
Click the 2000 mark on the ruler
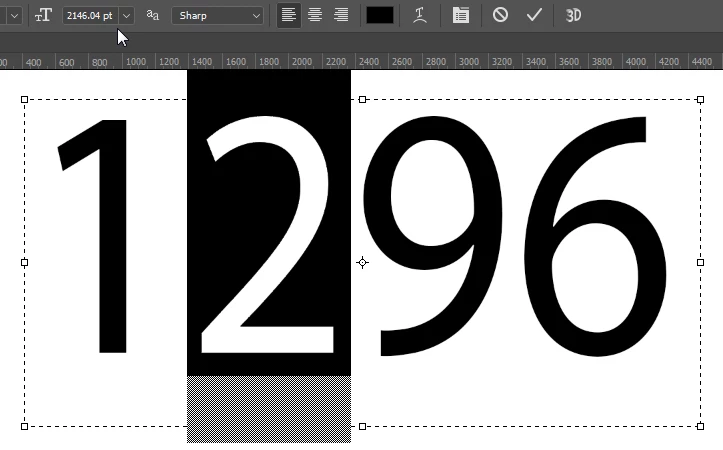pos(302,62)
